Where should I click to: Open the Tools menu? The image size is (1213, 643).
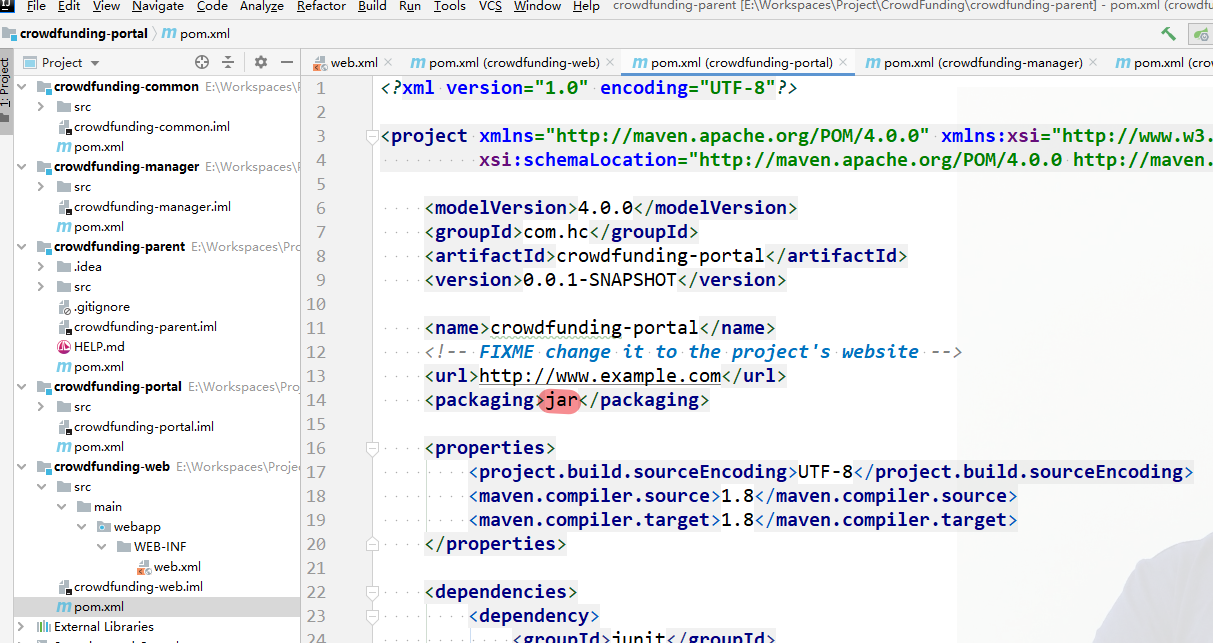450,6
